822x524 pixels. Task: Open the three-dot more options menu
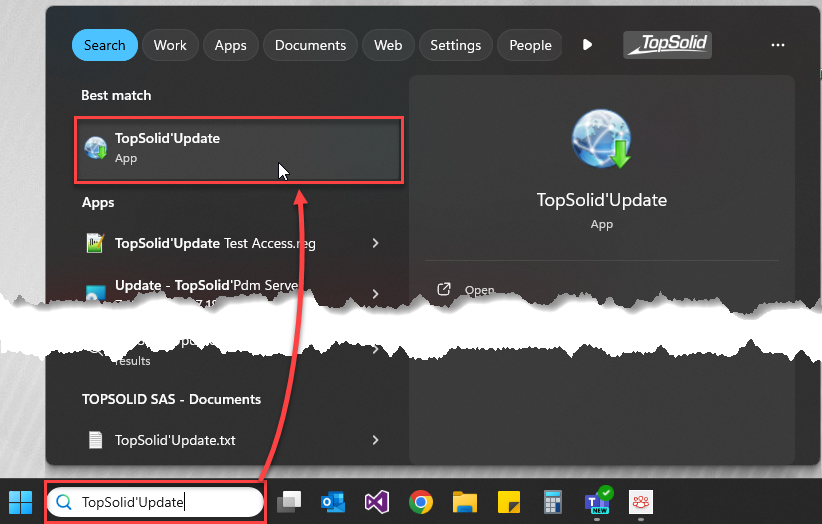778,45
